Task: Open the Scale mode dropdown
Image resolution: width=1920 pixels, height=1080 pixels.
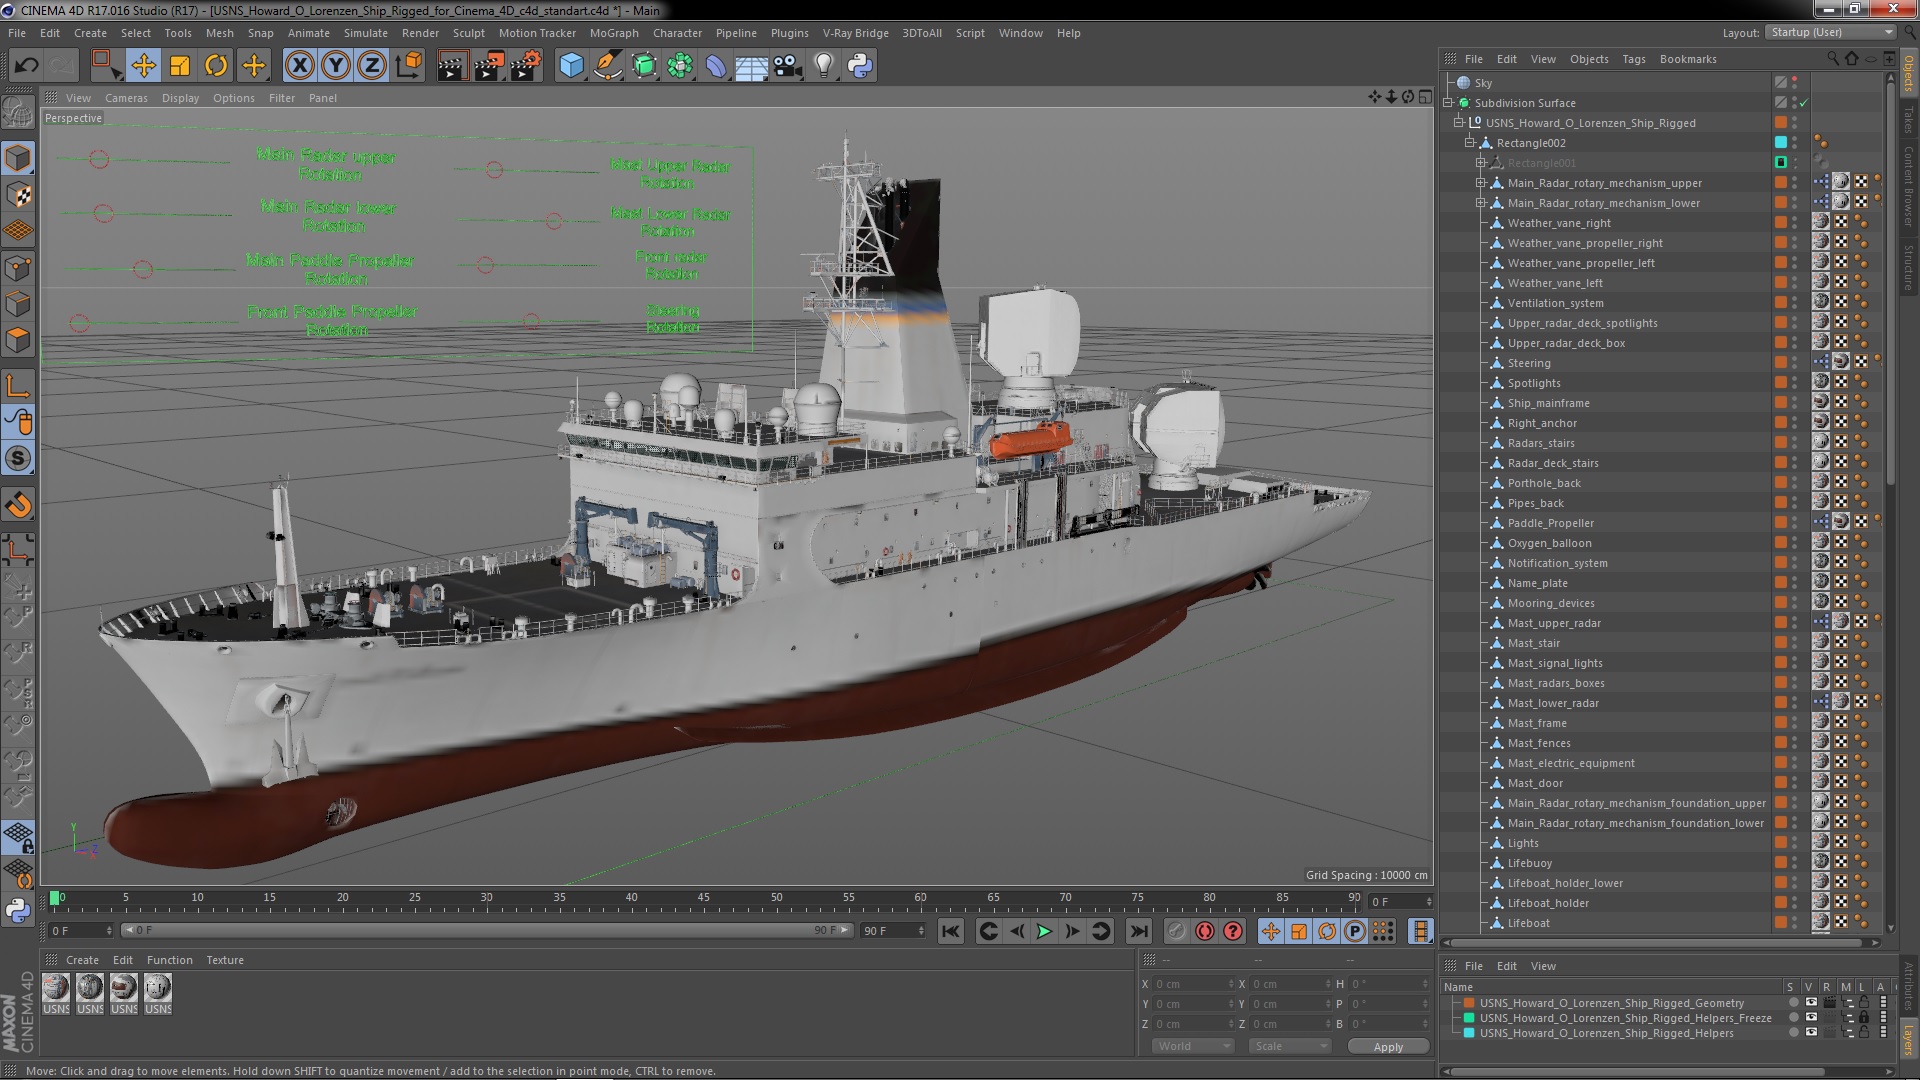Action: pyautogui.click(x=1289, y=1046)
